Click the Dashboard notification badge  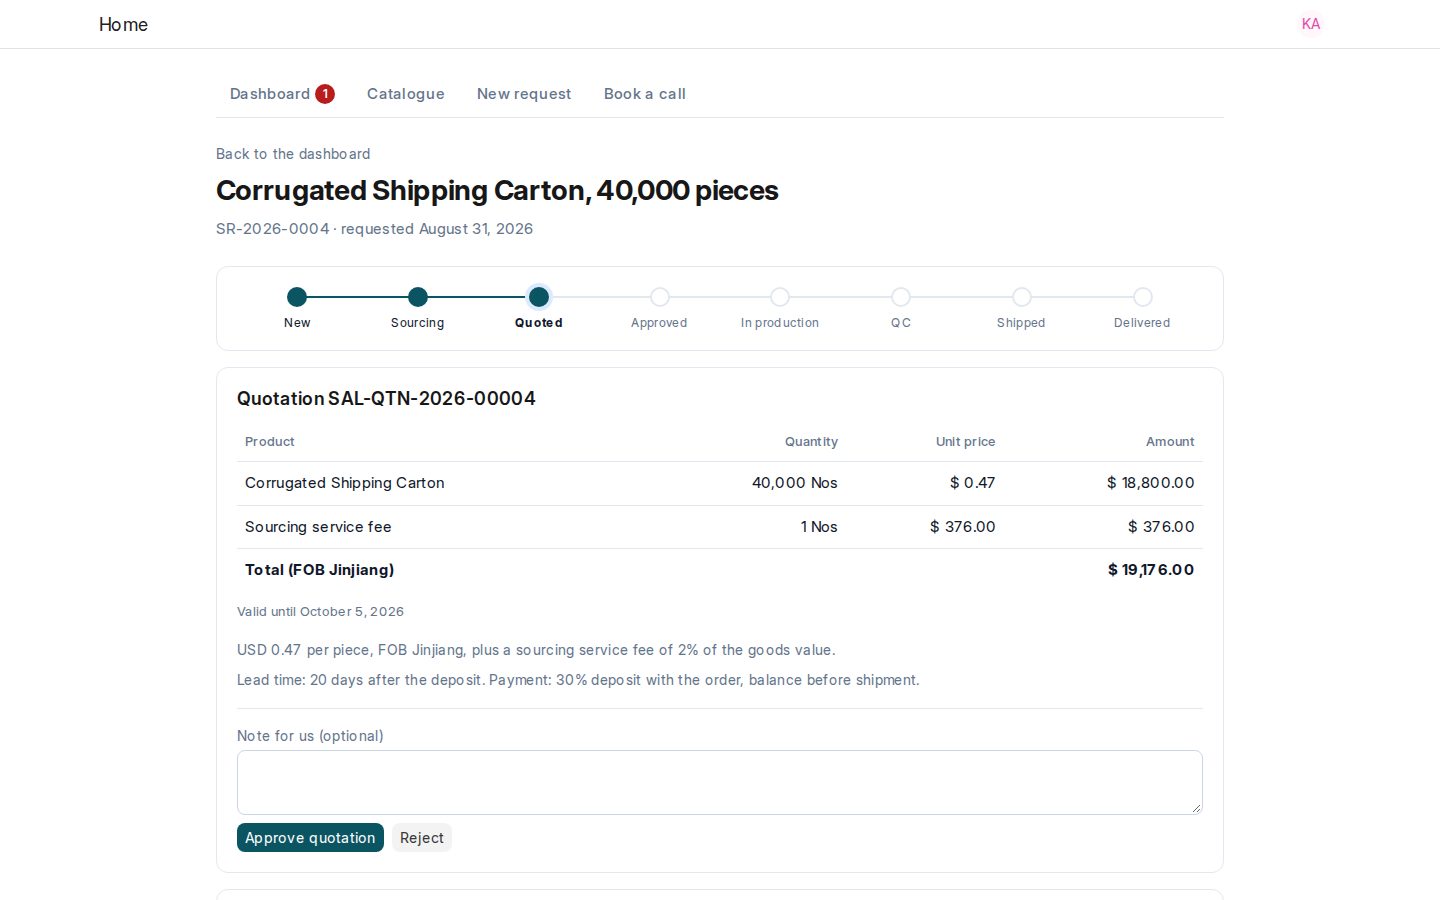pos(325,94)
